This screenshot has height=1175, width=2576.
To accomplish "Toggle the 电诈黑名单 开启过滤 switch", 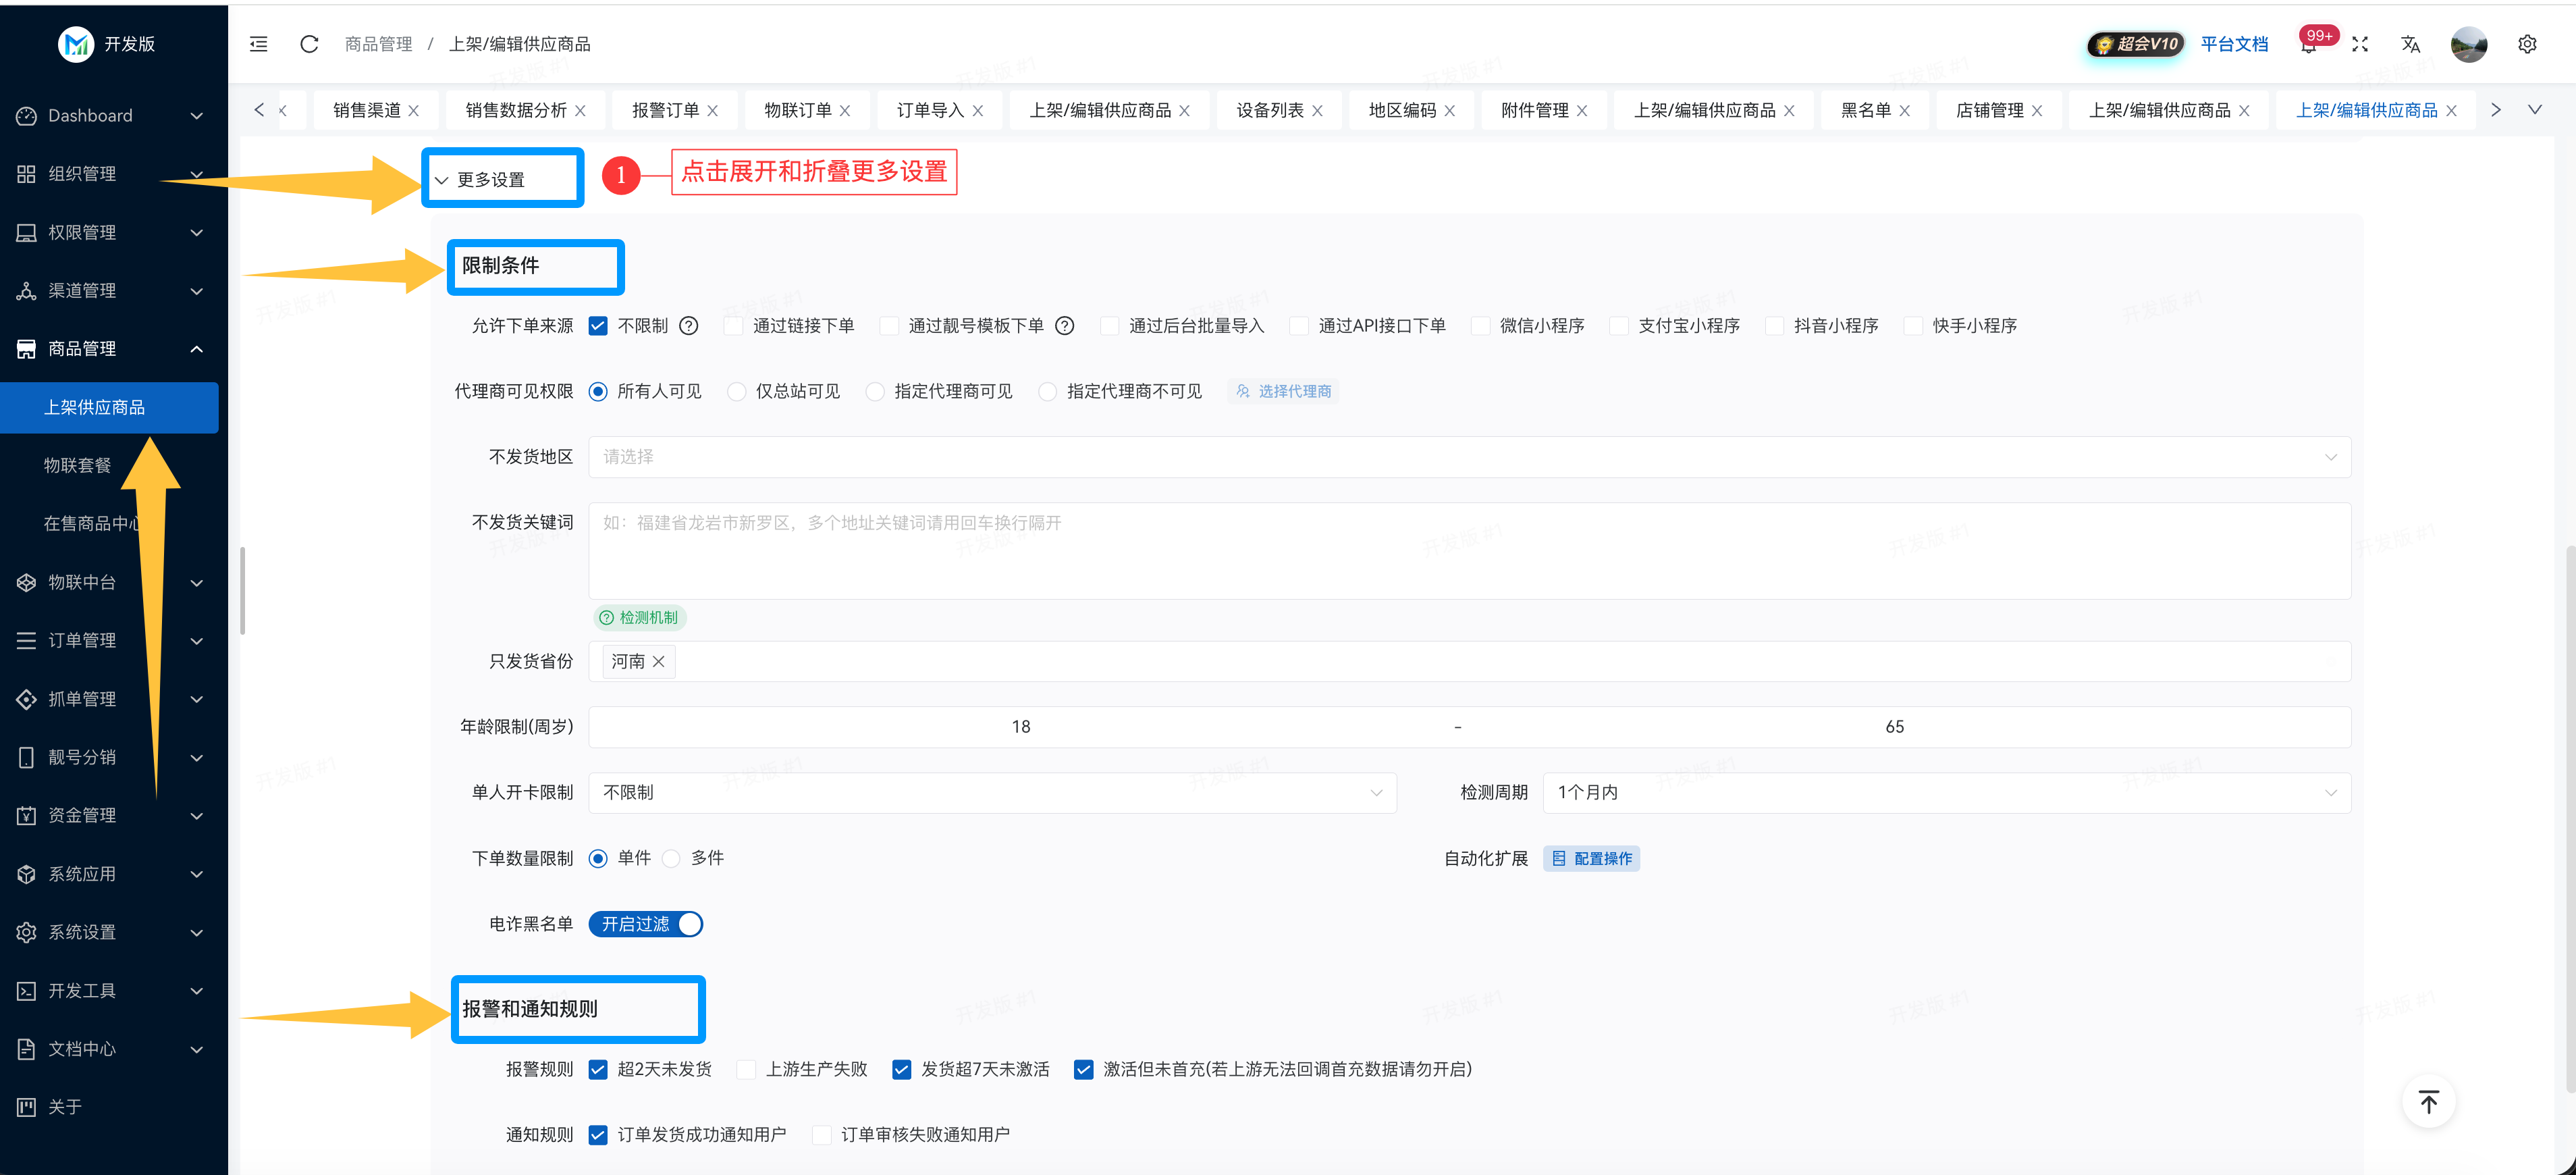I will tap(646, 924).
